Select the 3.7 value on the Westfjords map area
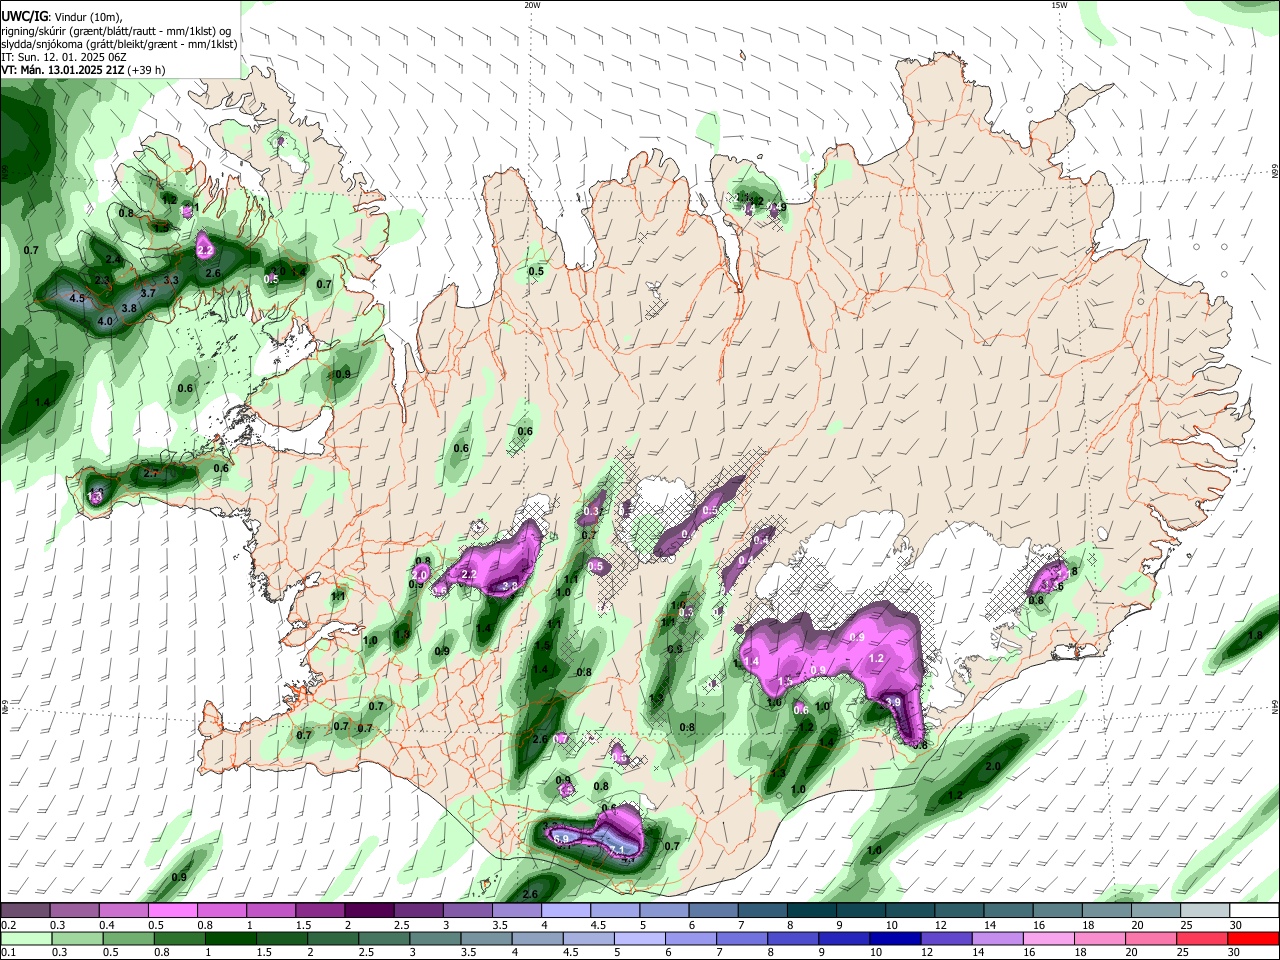The height and width of the screenshot is (960, 1280). (148, 293)
